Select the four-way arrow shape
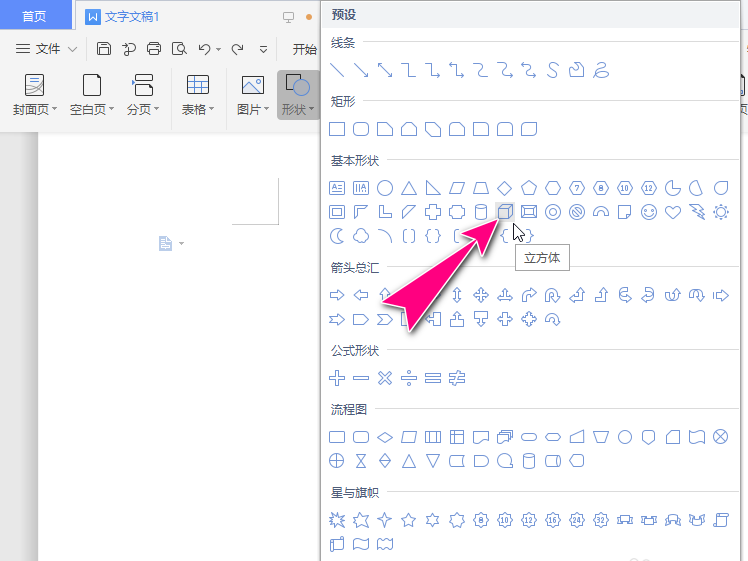Screen dimensions: 748x561 pos(481,295)
